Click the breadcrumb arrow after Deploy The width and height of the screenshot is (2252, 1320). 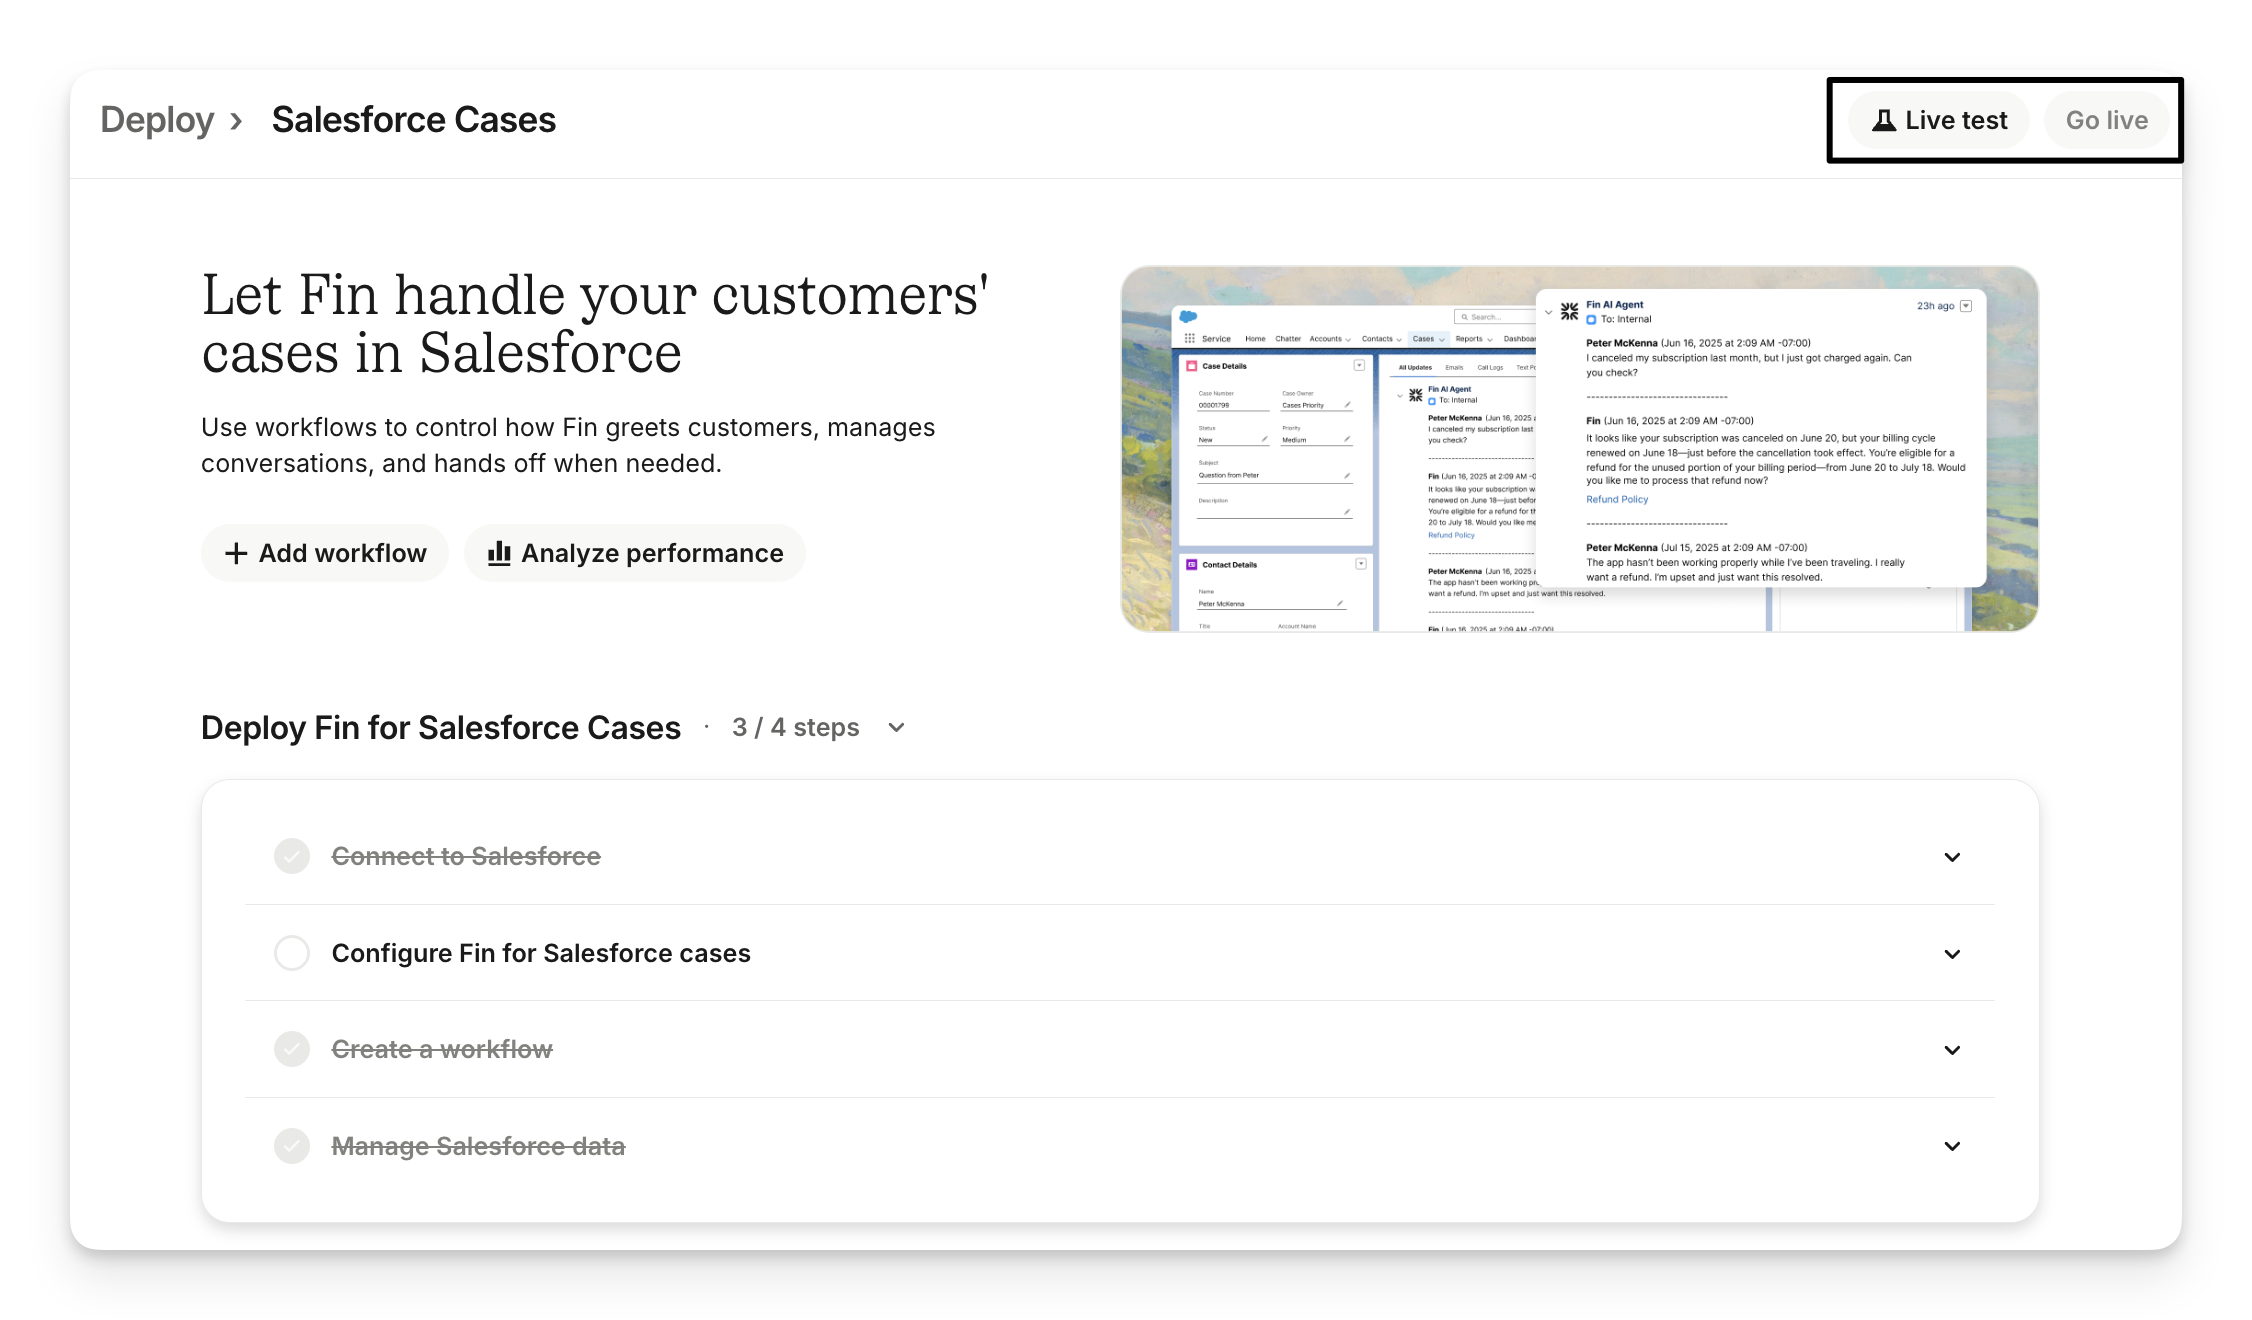click(x=237, y=121)
